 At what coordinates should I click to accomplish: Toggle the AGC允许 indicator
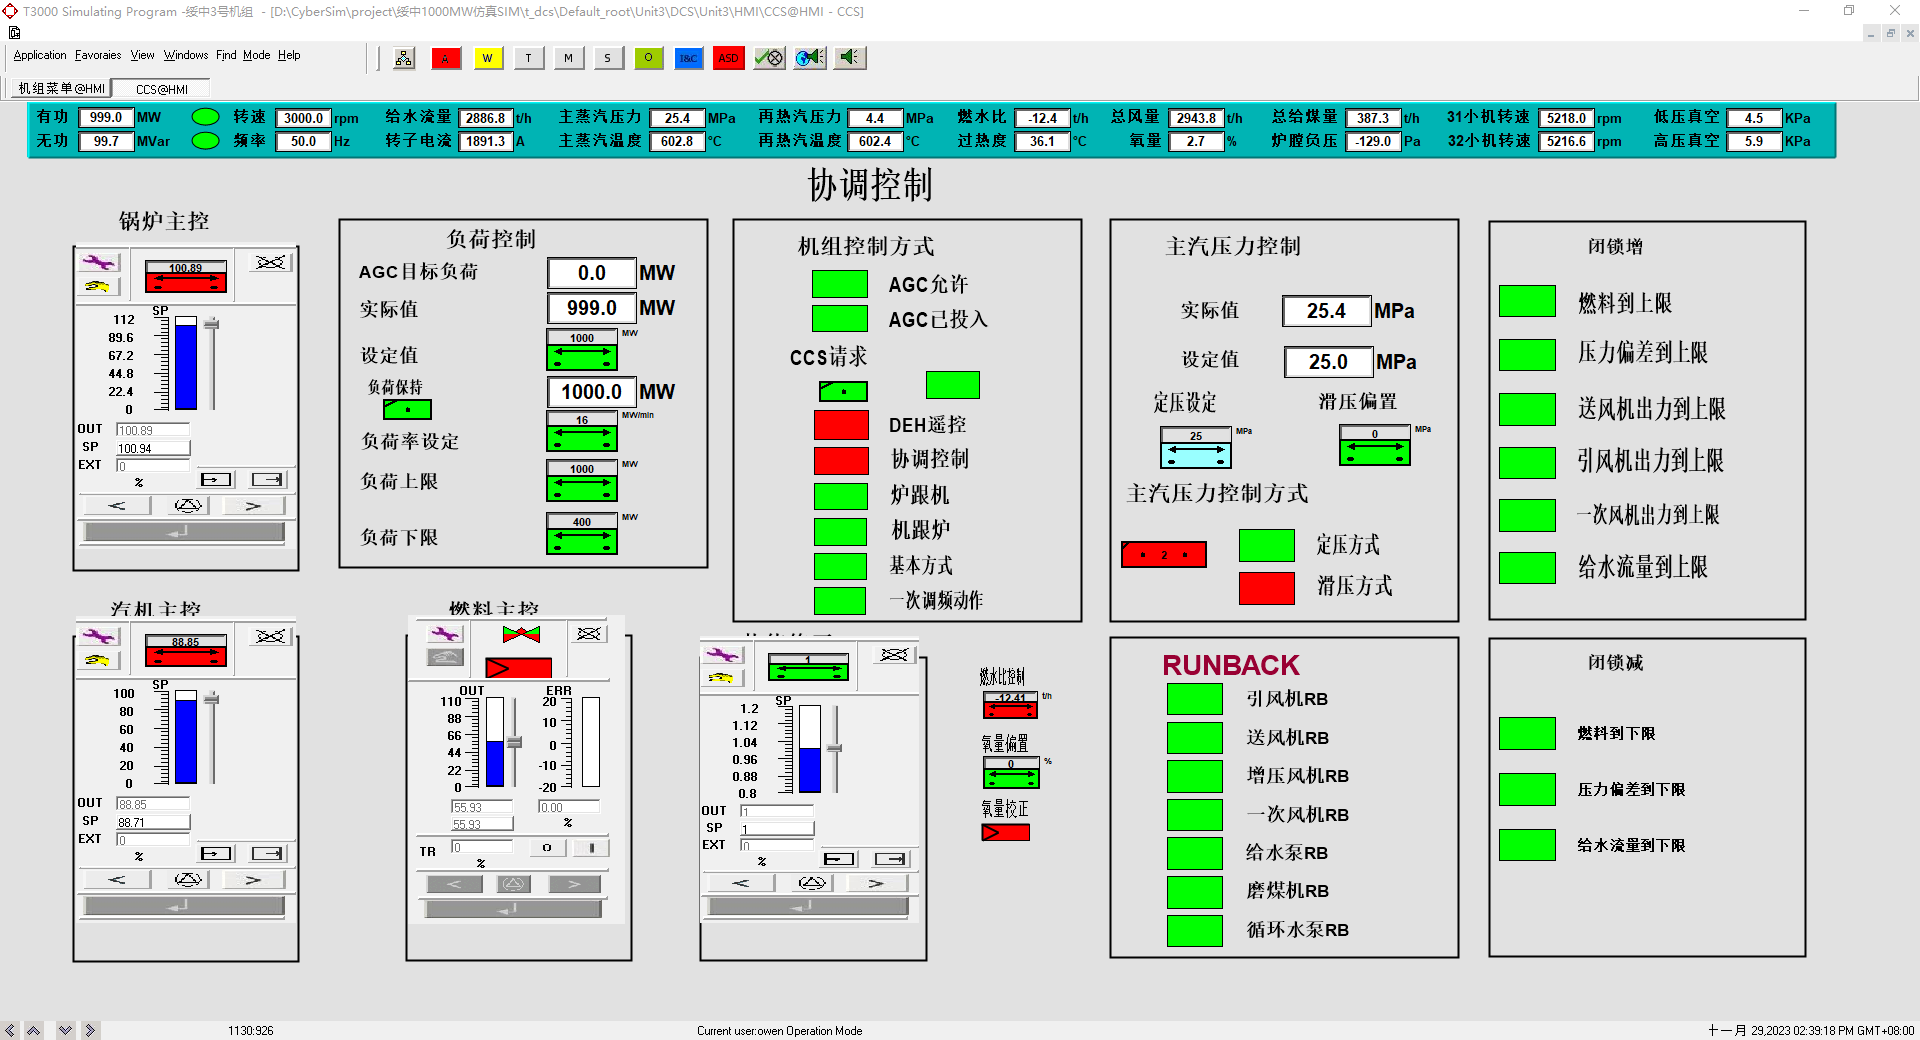[x=840, y=284]
